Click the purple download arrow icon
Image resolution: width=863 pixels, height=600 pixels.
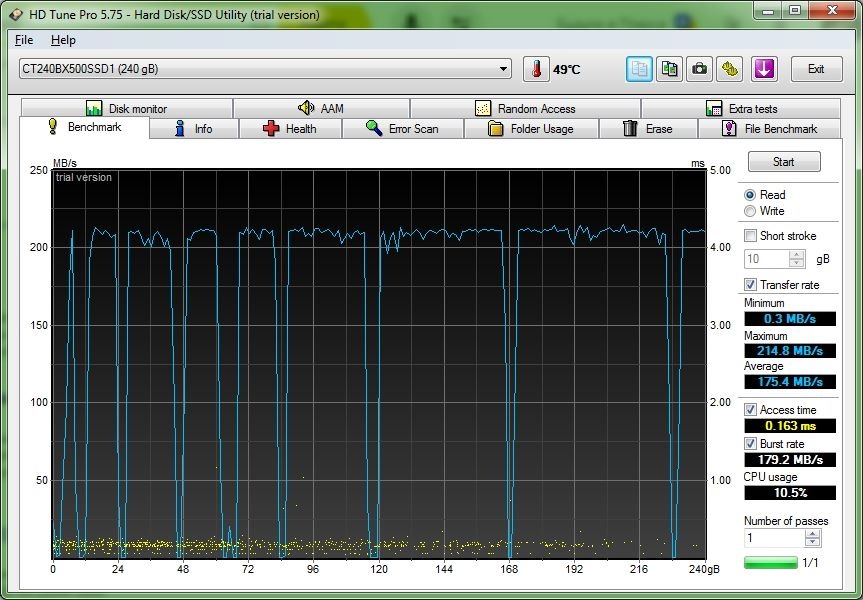click(x=764, y=69)
